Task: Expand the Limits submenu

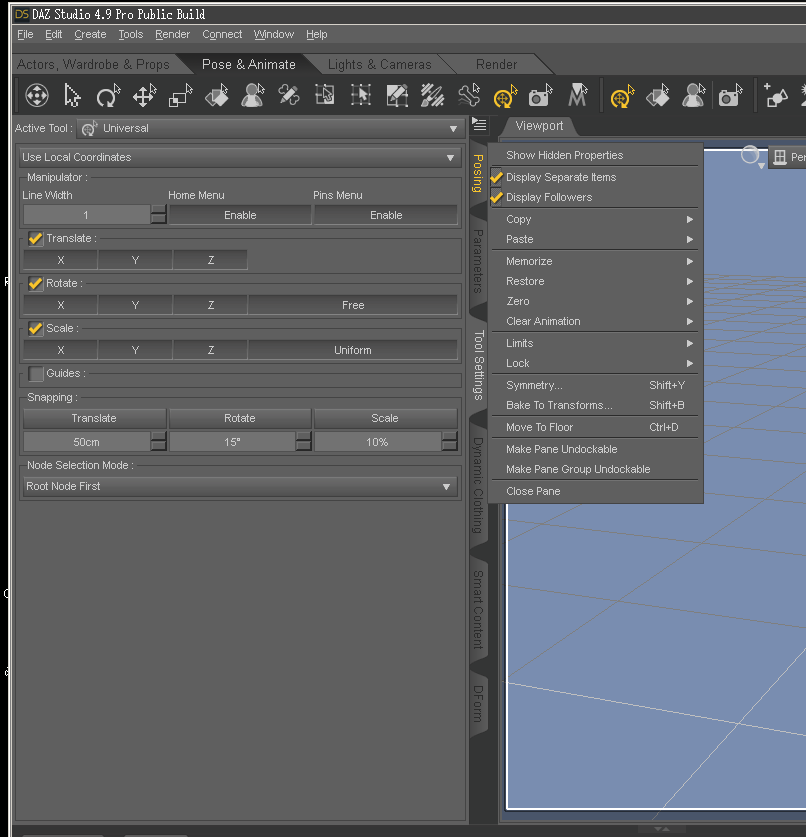Action: coord(594,343)
